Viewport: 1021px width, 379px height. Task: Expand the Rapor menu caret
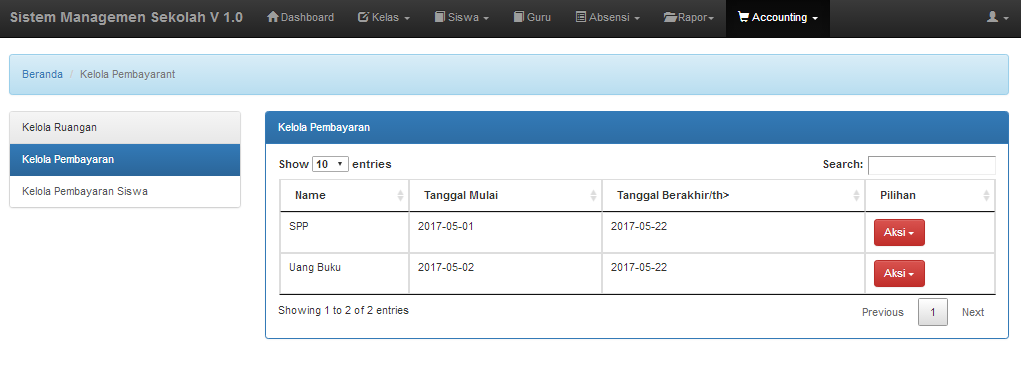click(711, 19)
